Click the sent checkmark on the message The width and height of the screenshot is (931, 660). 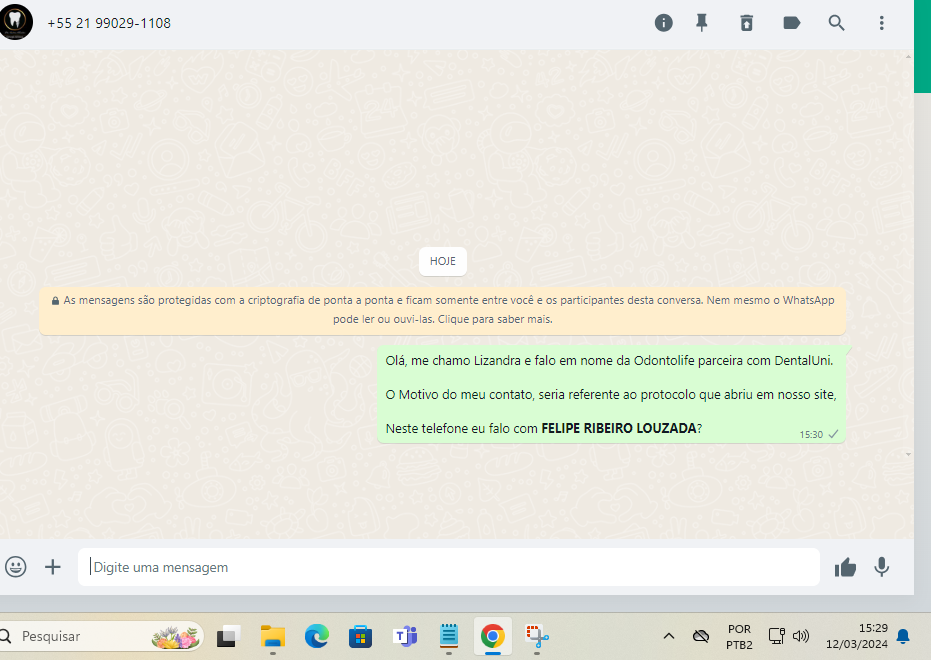point(833,434)
